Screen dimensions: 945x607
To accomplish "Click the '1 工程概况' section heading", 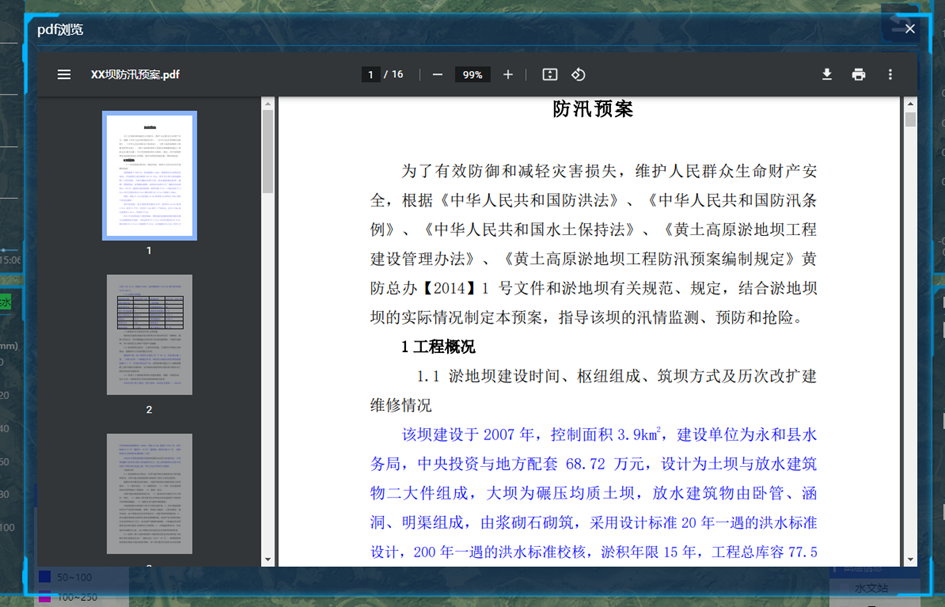I will [x=438, y=347].
